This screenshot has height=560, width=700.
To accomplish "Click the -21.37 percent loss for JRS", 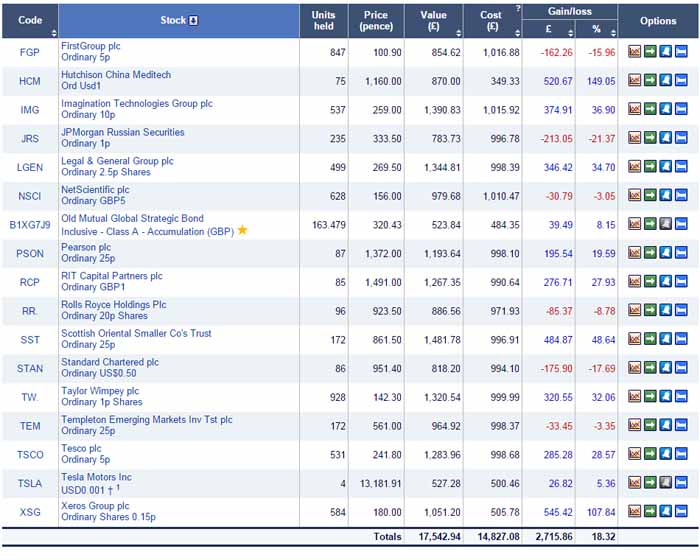I will click(x=602, y=139).
